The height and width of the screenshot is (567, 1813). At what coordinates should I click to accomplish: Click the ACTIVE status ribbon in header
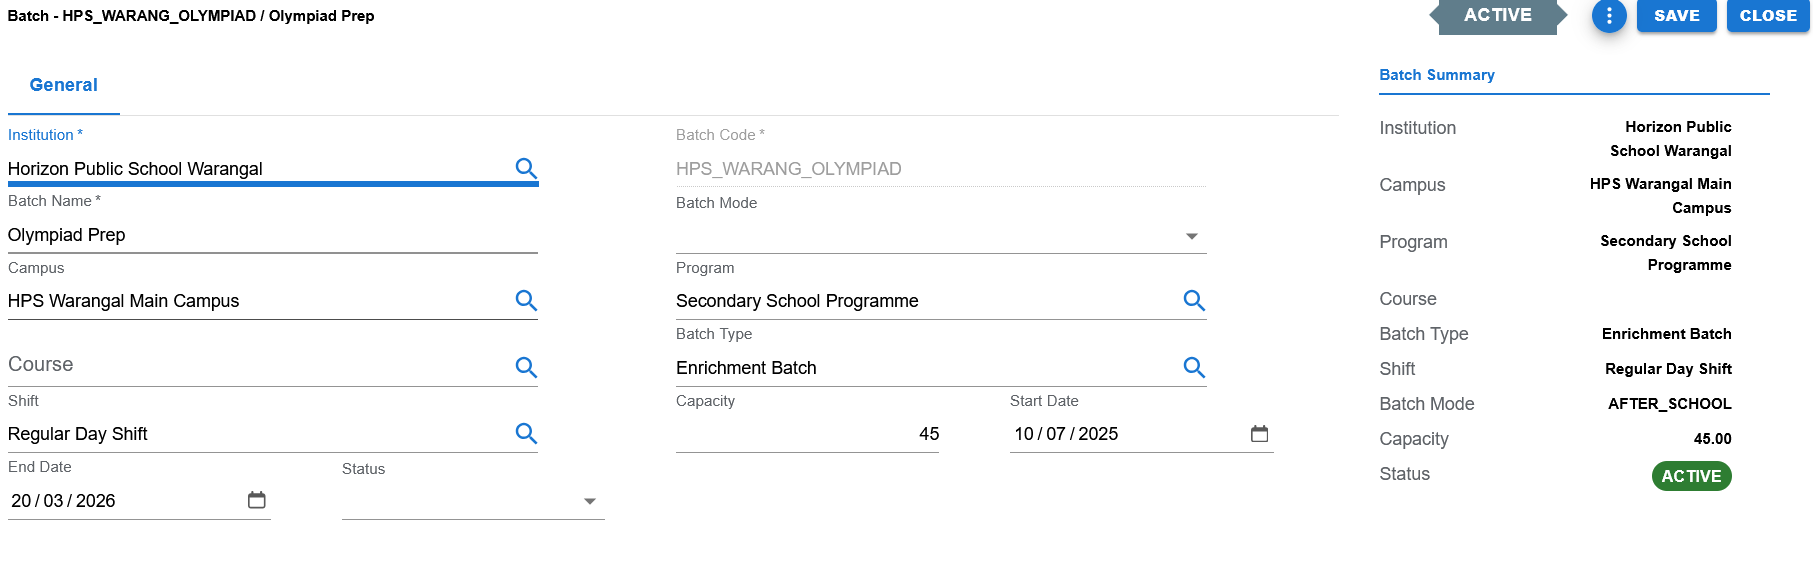(1498, 16)
